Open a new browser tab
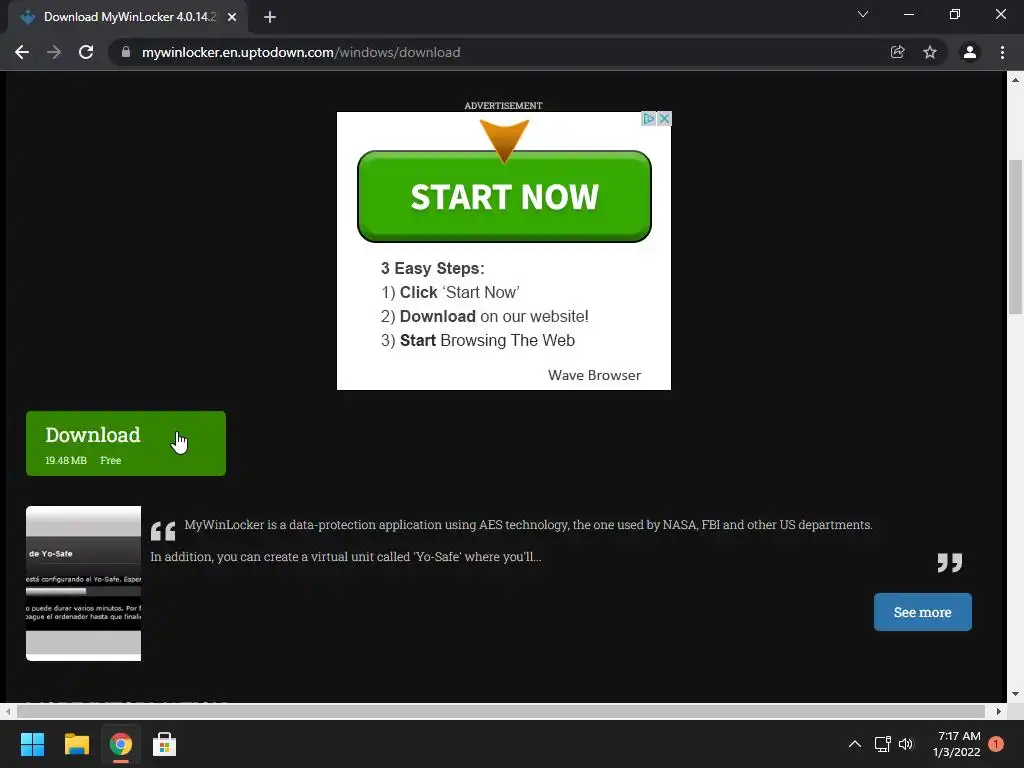Viewport: 1024px width, 768px height. click(x=270, y=17)
